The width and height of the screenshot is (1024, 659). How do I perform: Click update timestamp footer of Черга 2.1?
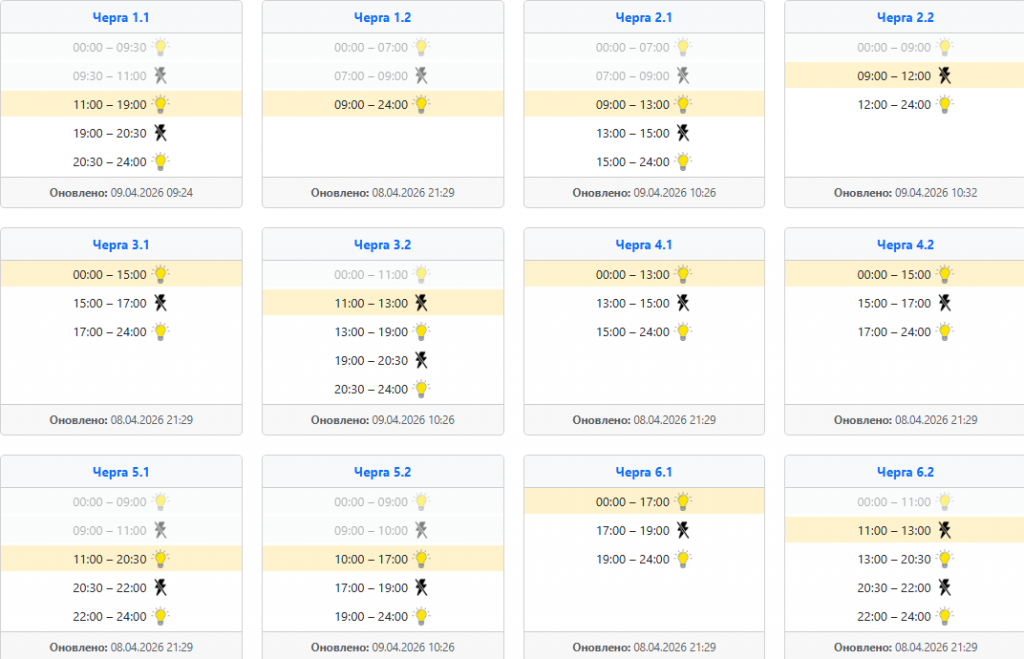click(x=644, y=193)
